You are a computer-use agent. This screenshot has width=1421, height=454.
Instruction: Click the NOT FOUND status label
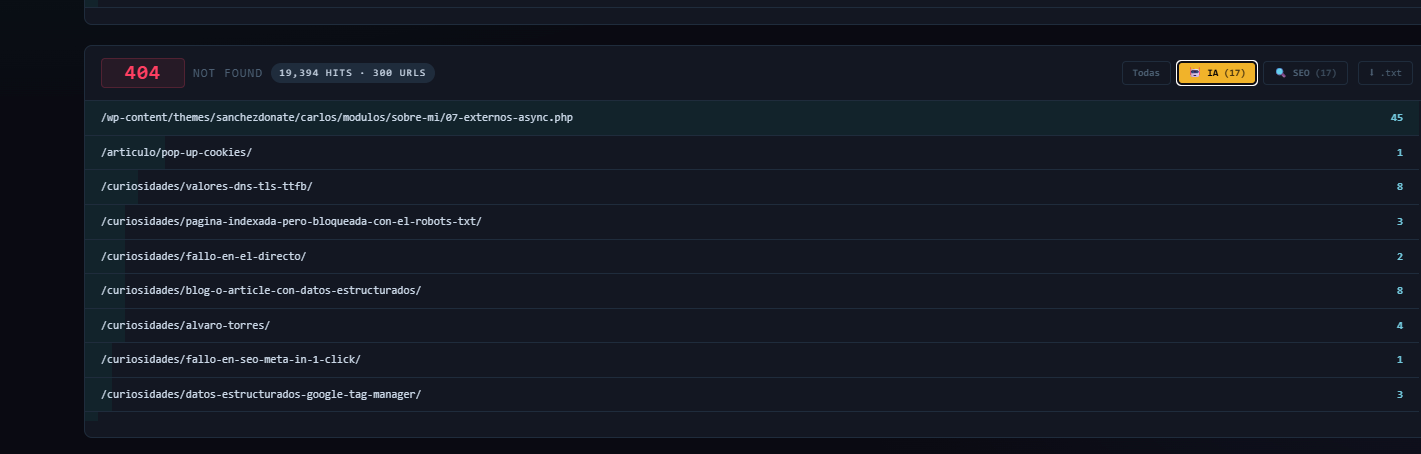click(228, 73)
